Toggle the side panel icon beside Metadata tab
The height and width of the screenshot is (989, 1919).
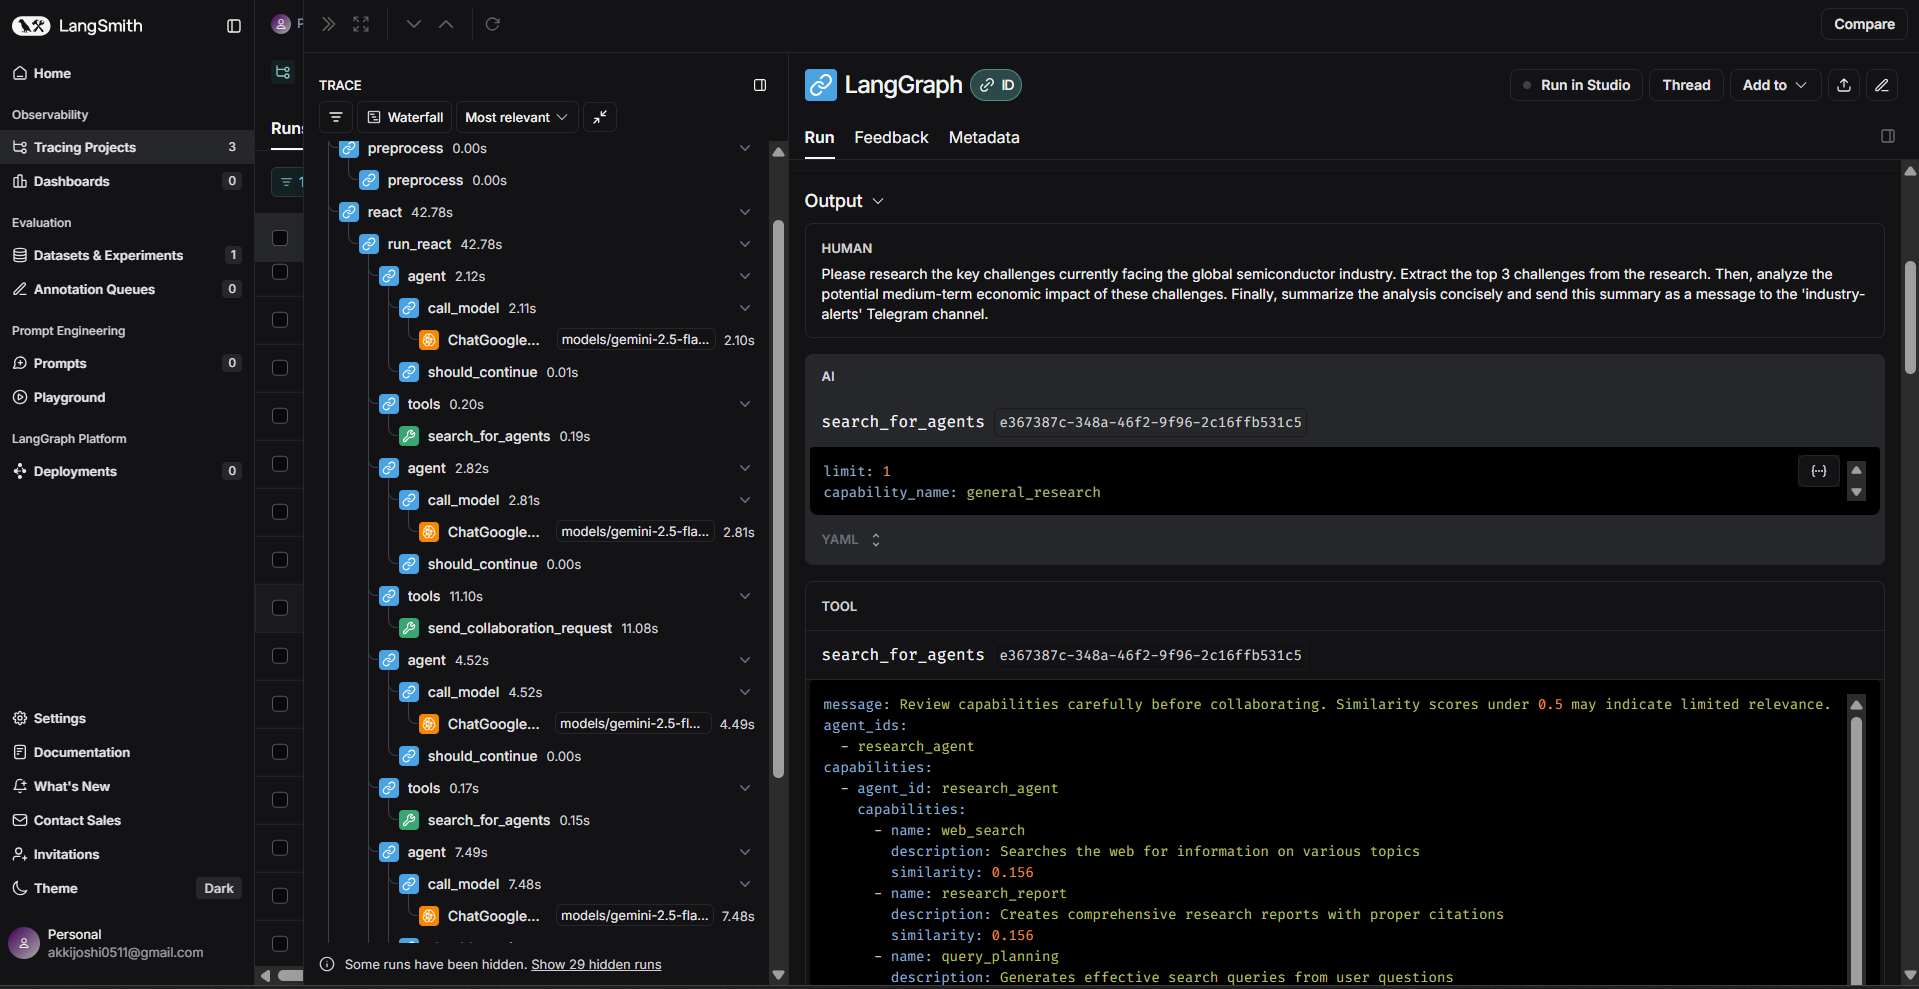[x=1888, y=136]
